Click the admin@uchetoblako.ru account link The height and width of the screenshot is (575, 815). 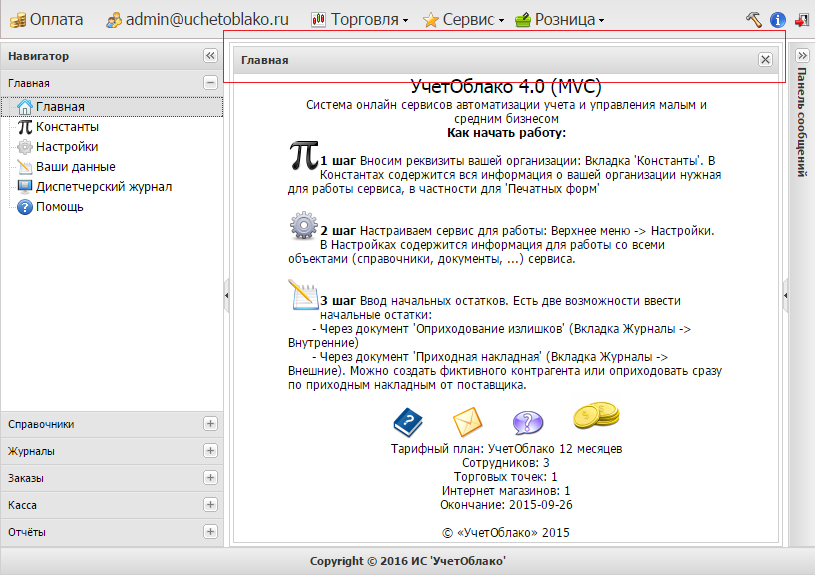(x=198, y=20)
